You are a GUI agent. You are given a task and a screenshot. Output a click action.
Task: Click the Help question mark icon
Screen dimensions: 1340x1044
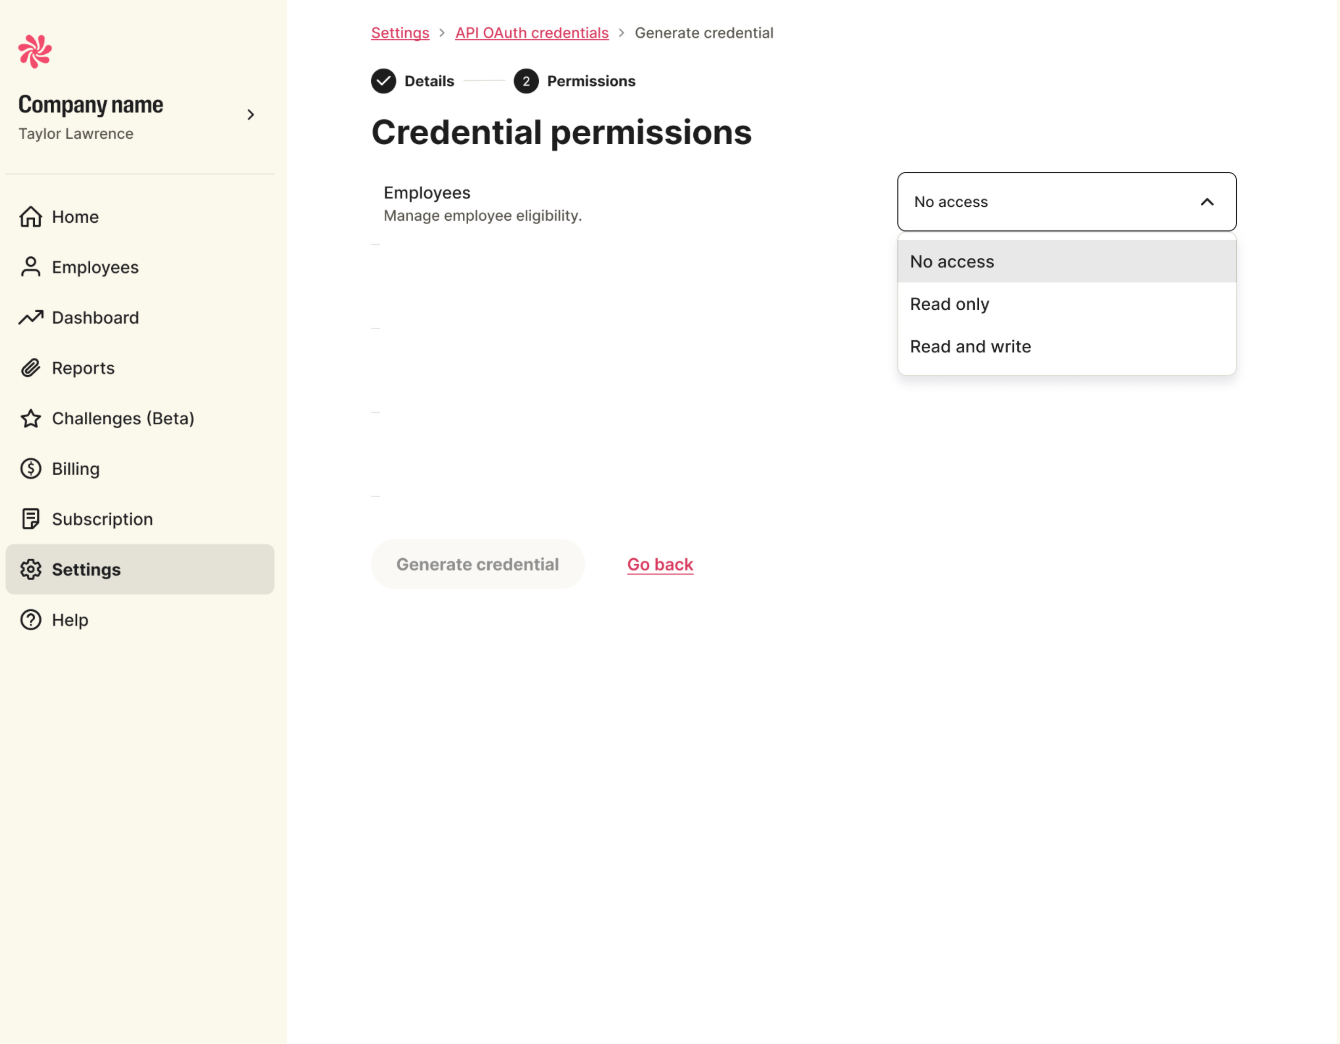[x=31, y=620]
